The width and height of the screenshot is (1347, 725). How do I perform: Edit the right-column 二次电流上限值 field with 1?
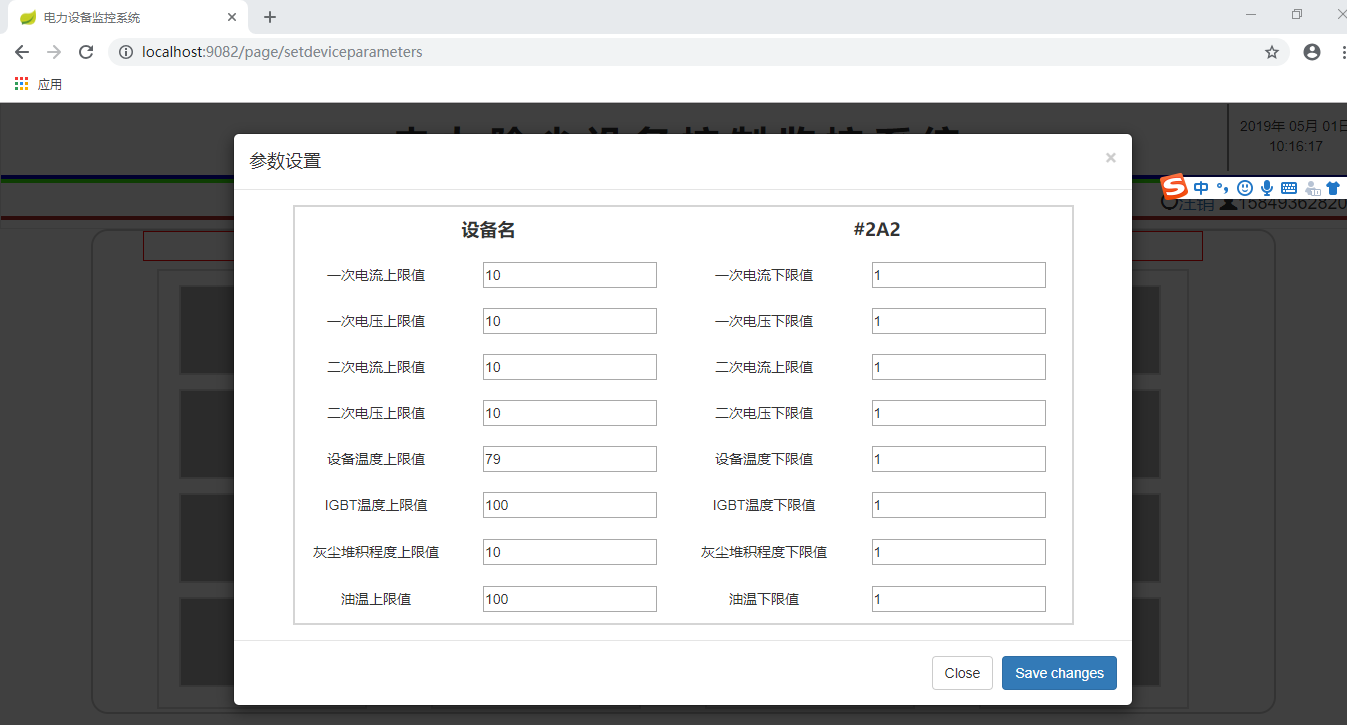(x=959, y=367)
